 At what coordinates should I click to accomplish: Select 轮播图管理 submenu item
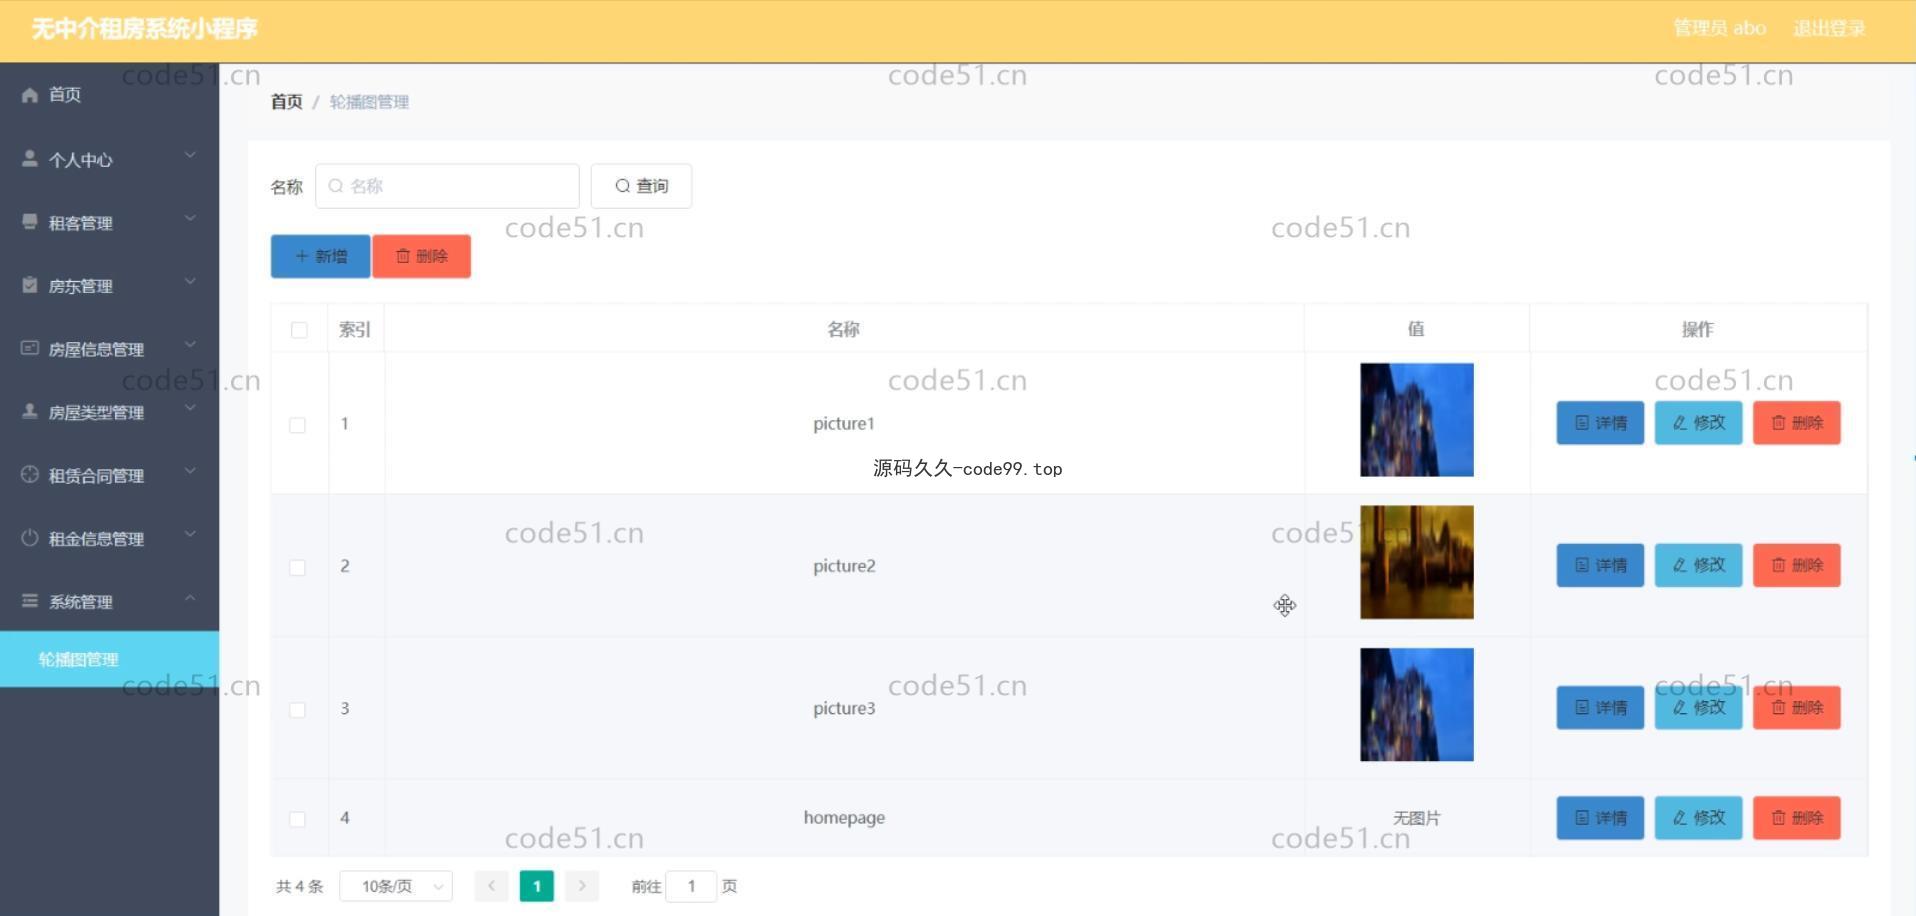pyautogui.click(x=110, y=659)
